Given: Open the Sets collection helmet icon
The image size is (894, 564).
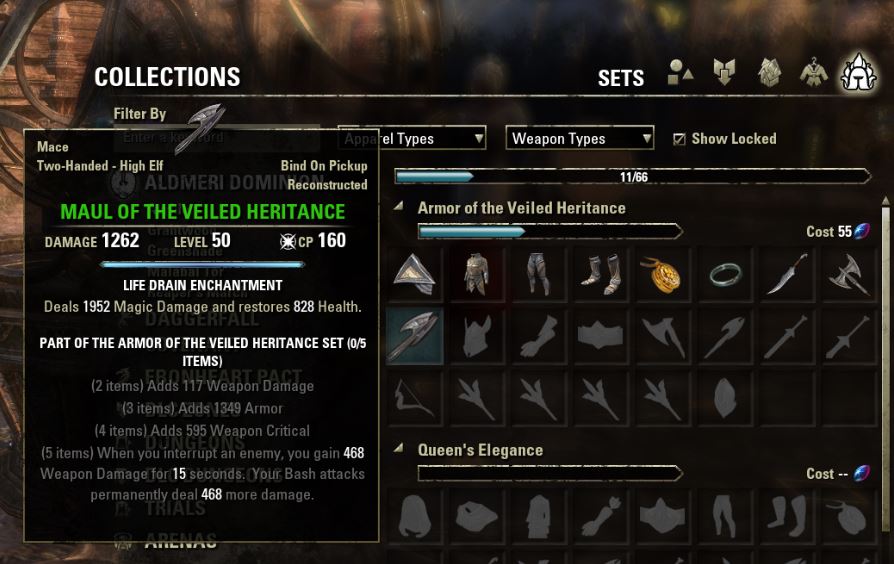Looking at the screenshot, I should click(858, 73).
